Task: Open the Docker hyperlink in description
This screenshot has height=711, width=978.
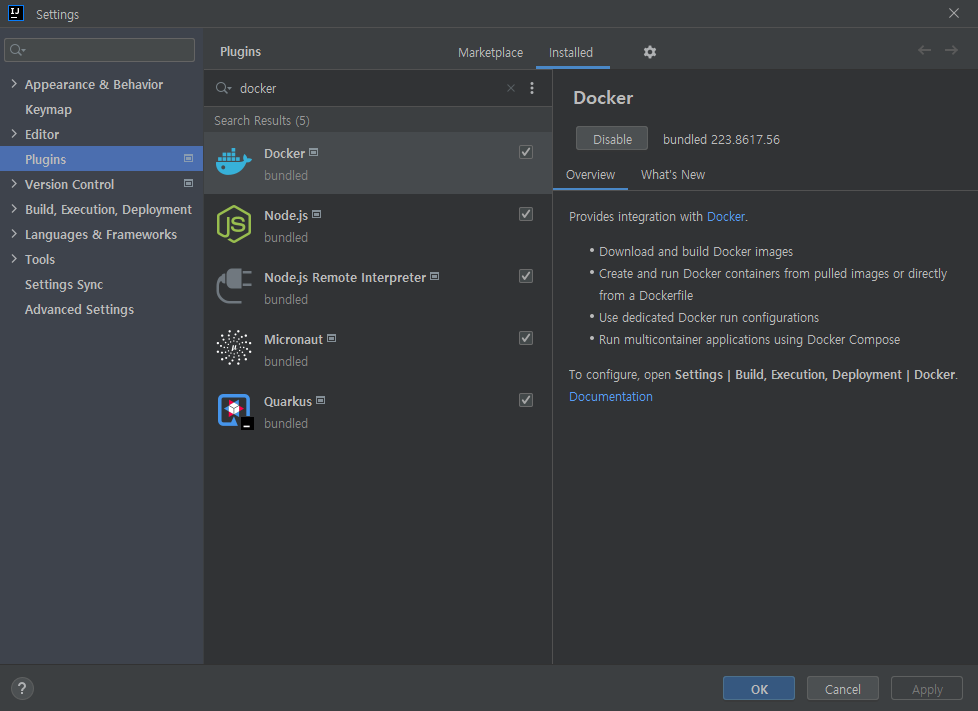Action: 725,216
